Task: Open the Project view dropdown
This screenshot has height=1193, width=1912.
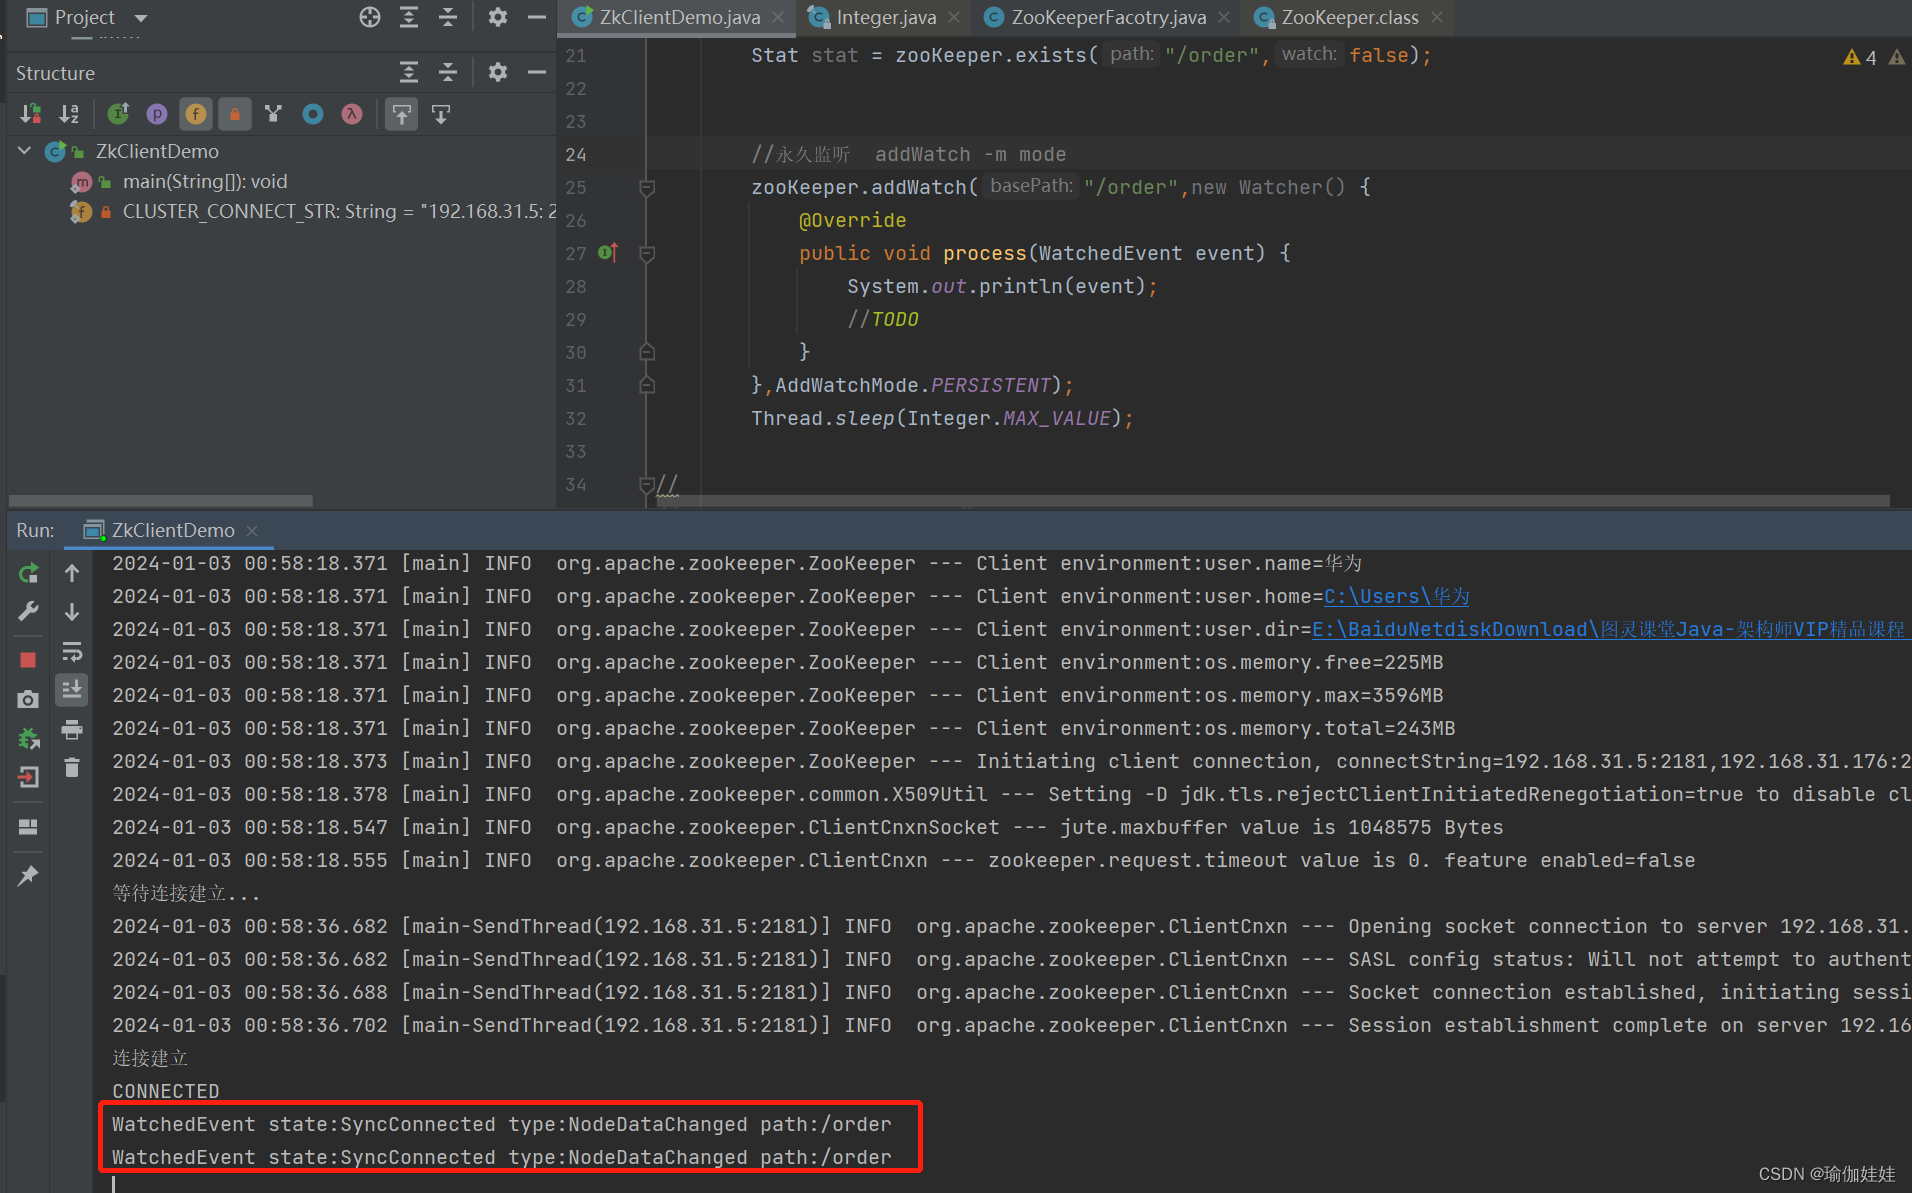Action: click(141, 18)
